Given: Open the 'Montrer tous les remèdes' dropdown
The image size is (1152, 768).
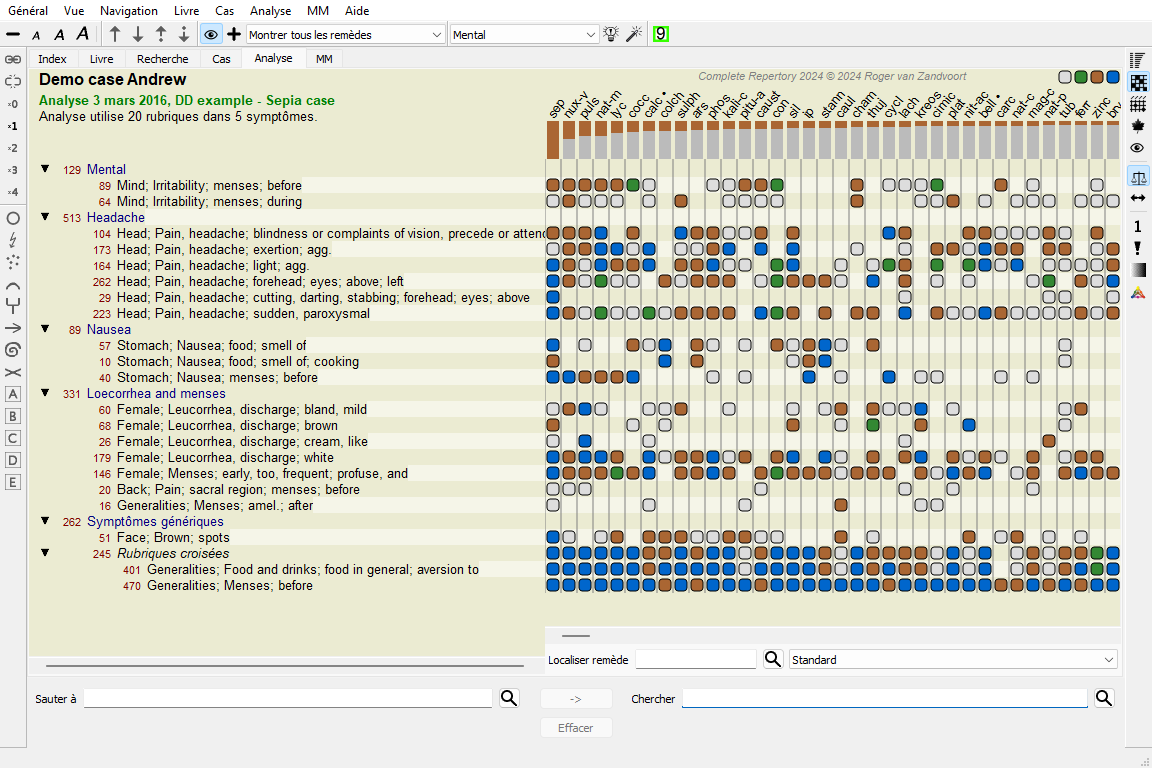Looking at the screenshot, I should [x=345, y=35].
